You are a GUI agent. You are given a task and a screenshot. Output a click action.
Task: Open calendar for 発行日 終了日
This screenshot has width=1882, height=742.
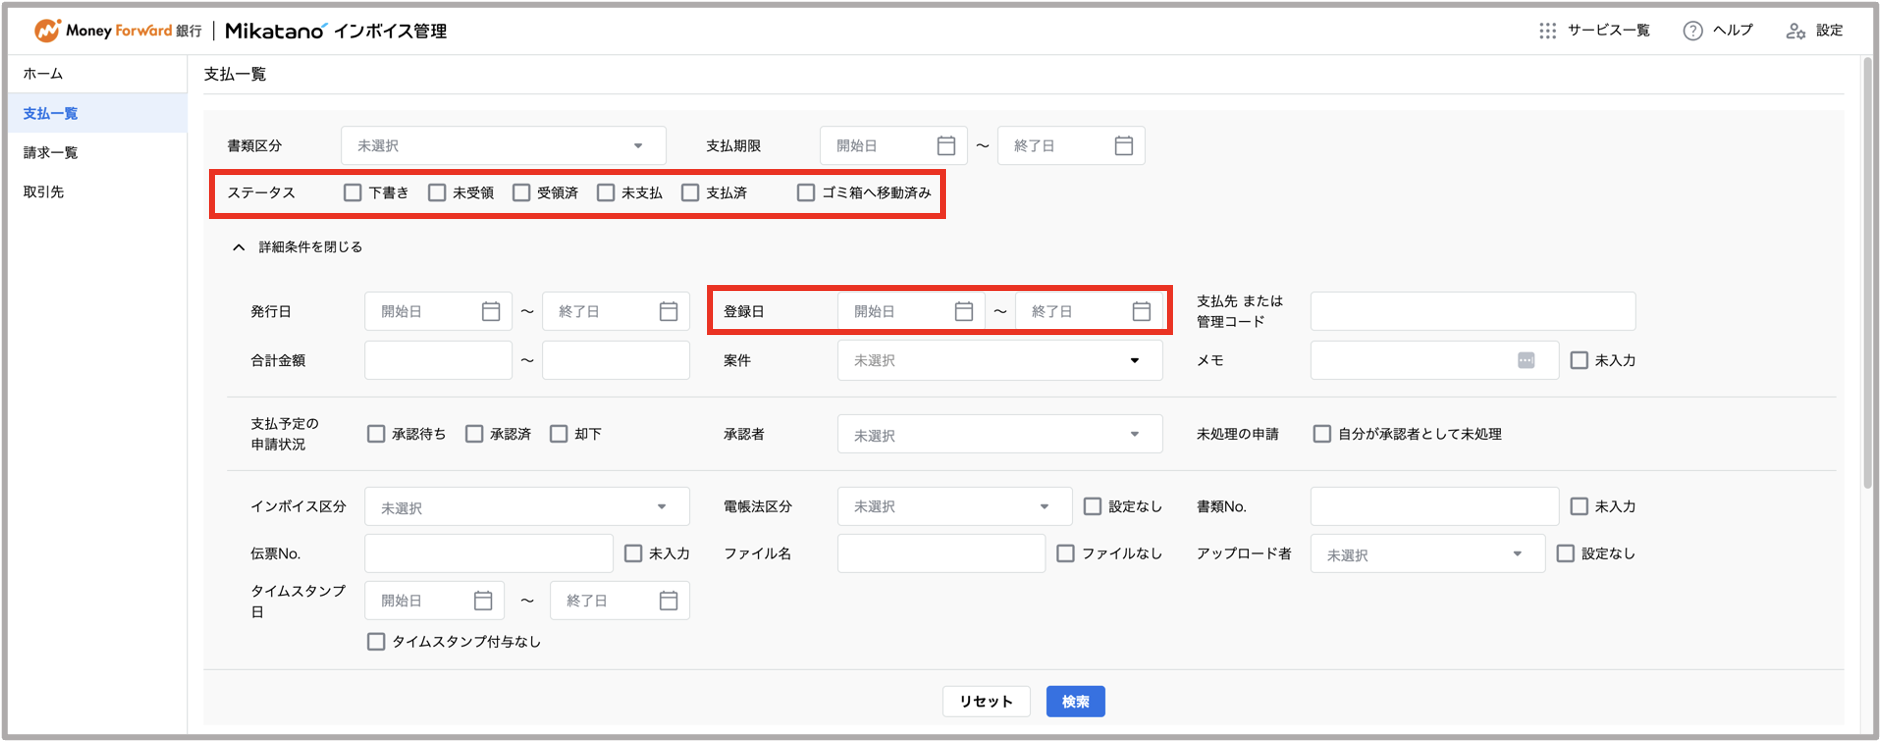coord(669,312)
